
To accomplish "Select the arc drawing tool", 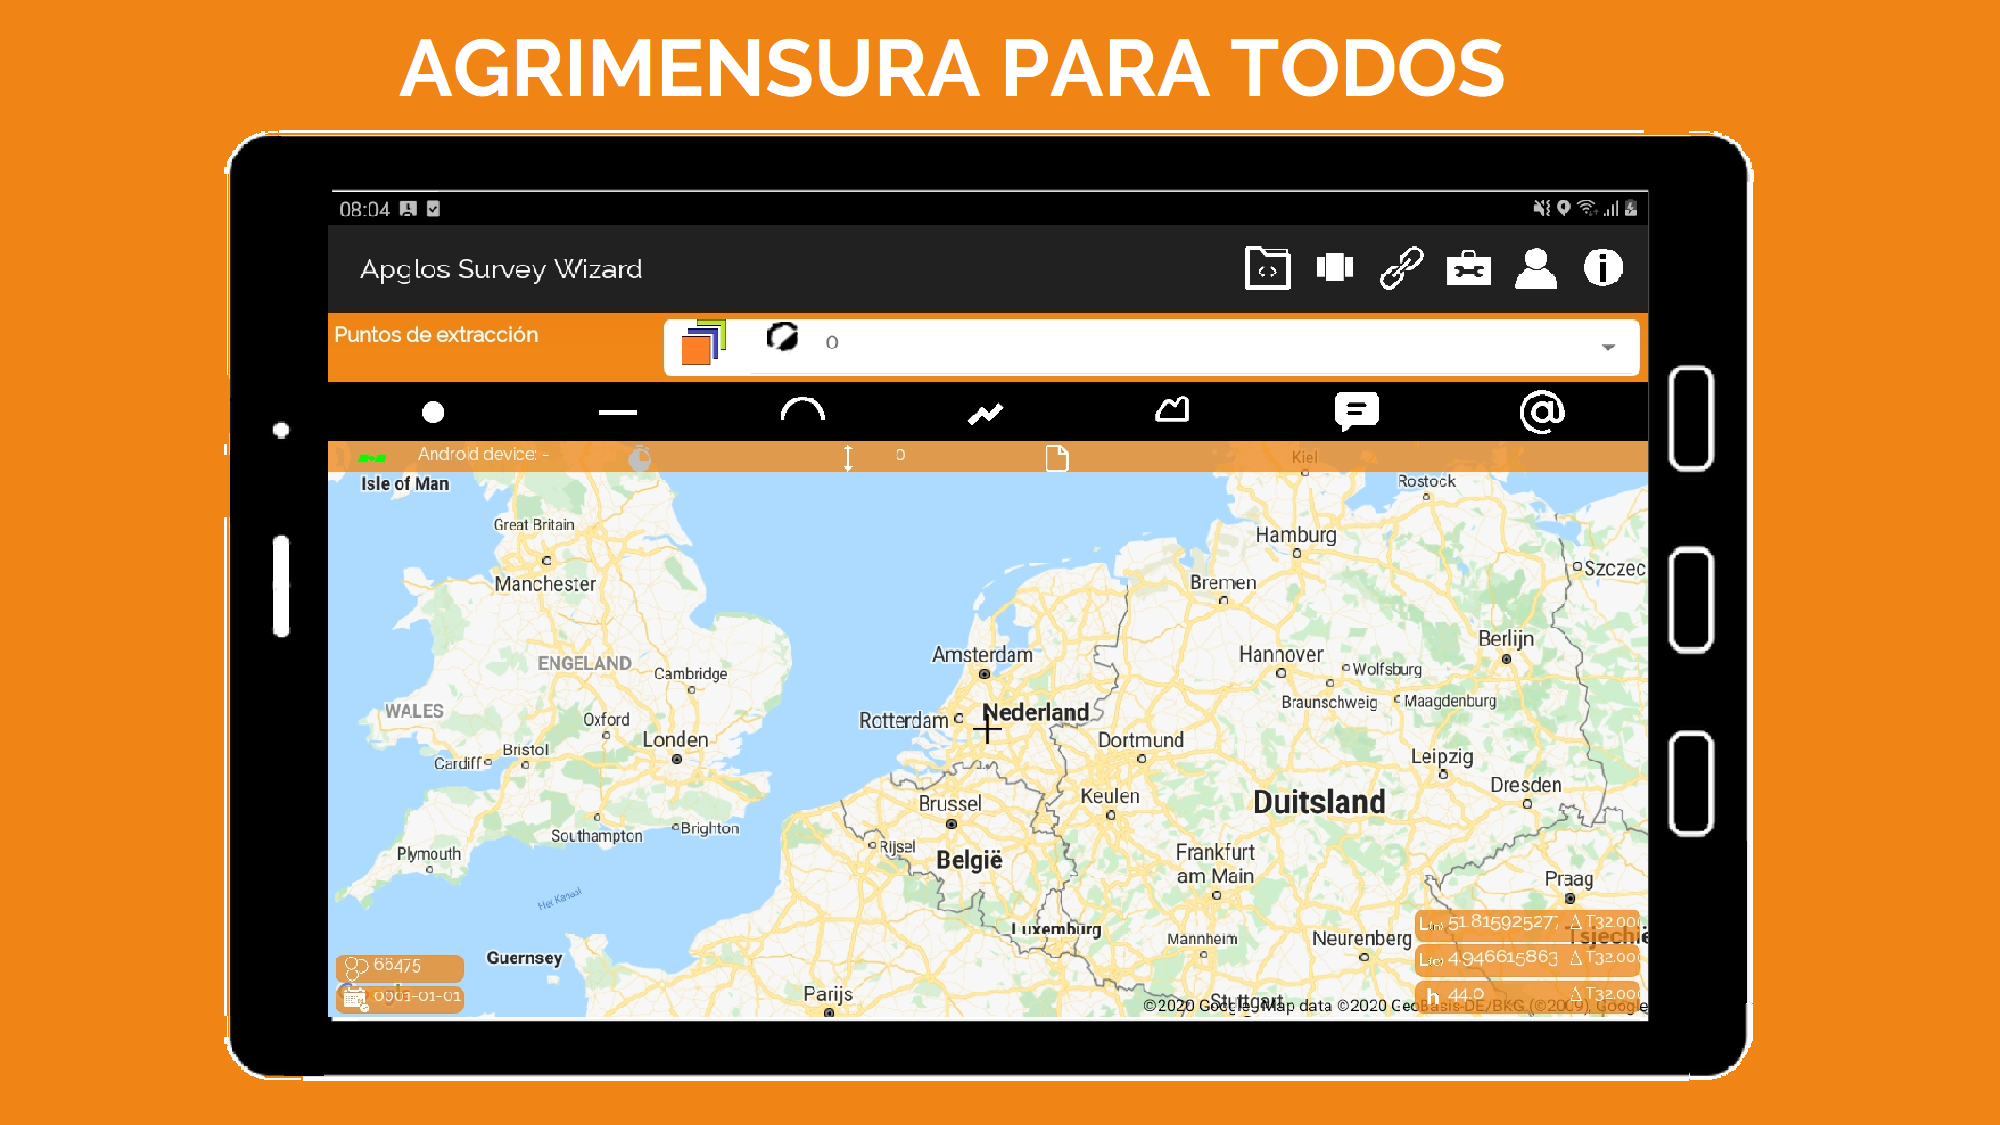I will (802, 410).
